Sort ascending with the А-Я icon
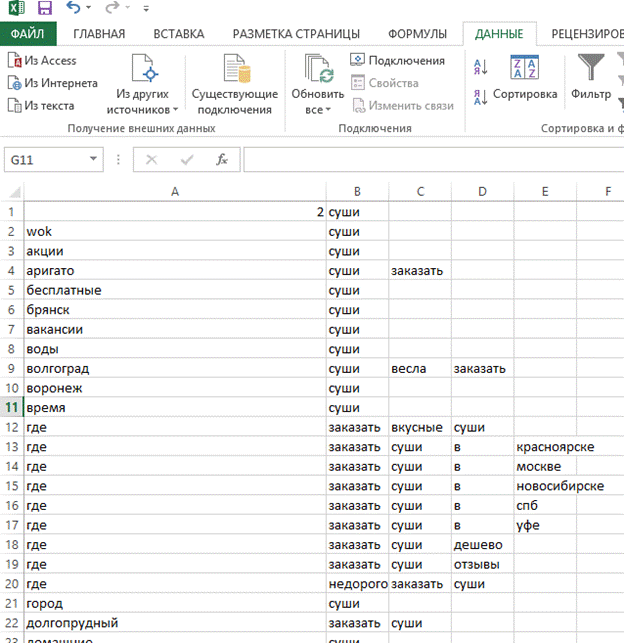Image resolution: width=624 pixels, height=643 pixels. (x=480, y=67)
